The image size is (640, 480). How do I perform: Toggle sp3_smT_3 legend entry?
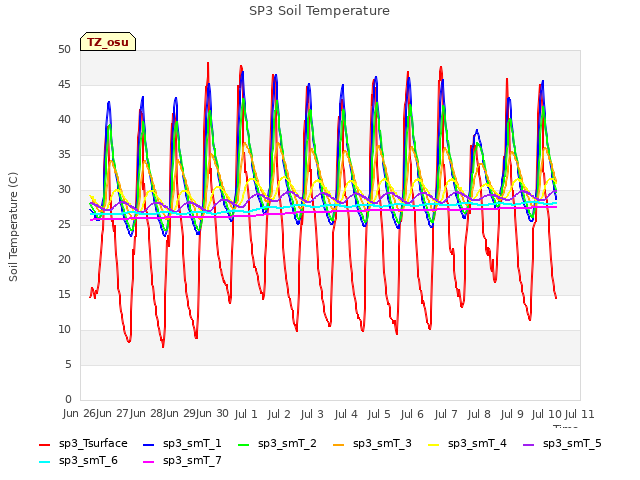coord(373,443)
